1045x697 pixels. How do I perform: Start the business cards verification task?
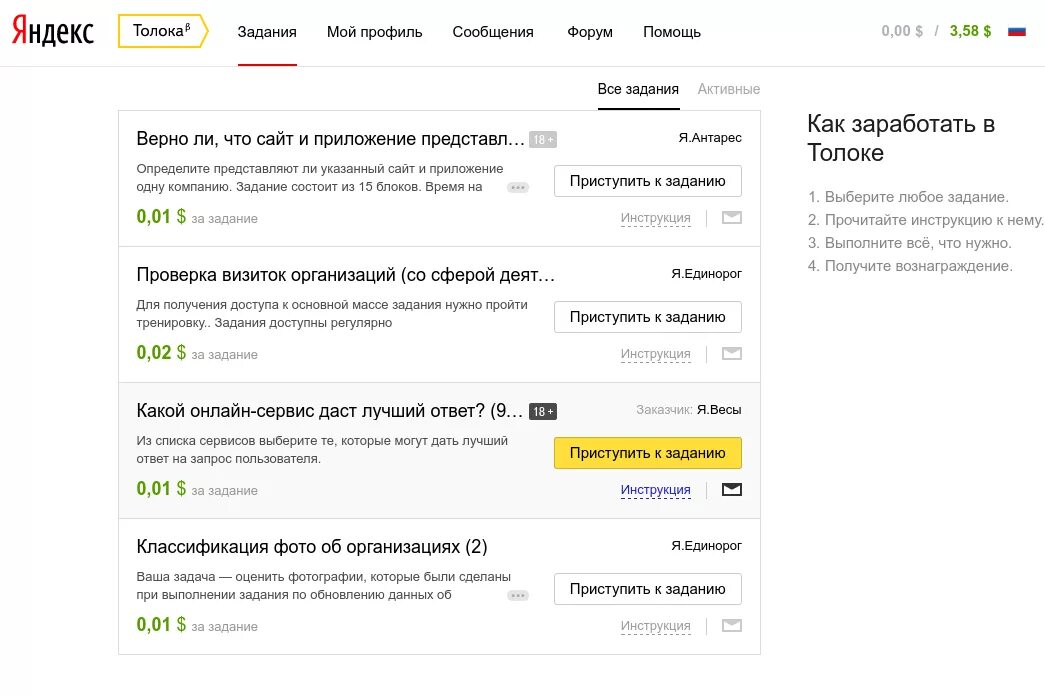pyautogui.click(x=647, y=317)
